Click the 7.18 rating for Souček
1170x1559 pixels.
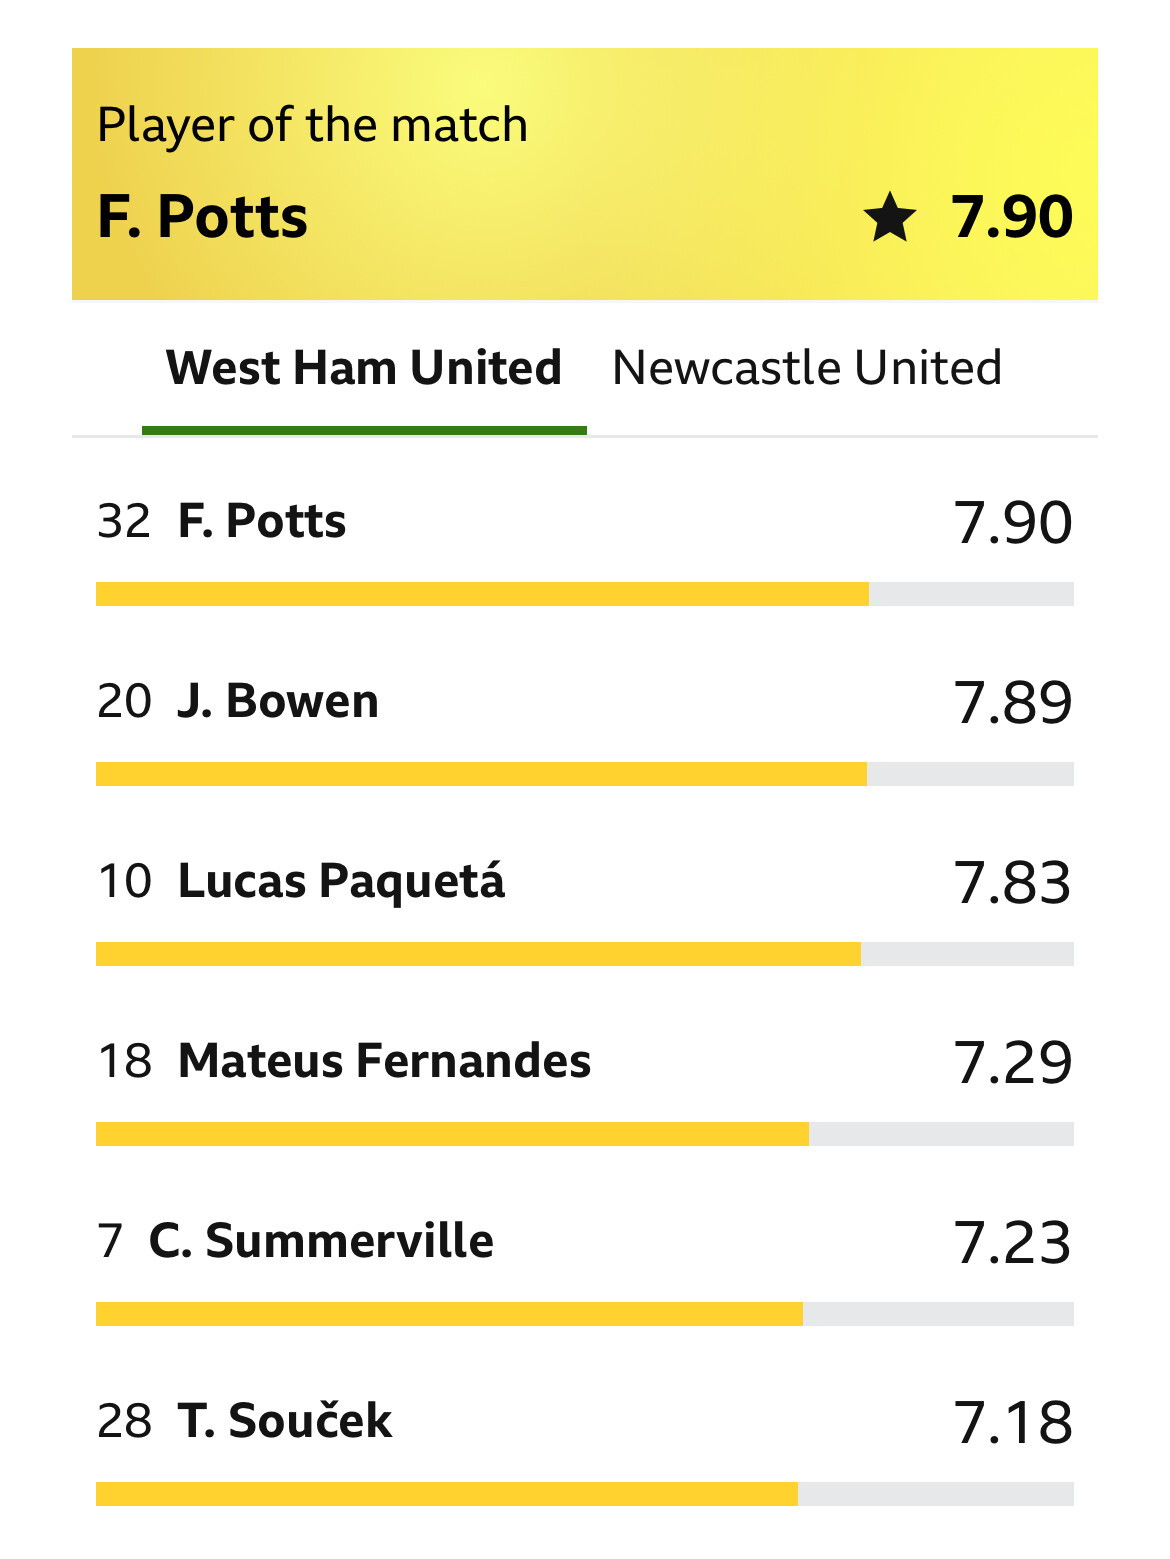click(x=1012, y=1422)
